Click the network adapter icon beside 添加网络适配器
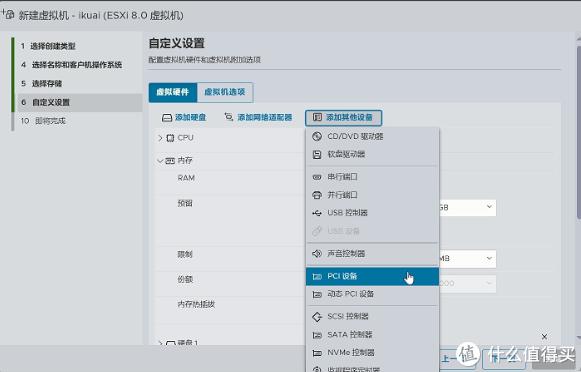The image size is (581, 372). coord(229,117)
